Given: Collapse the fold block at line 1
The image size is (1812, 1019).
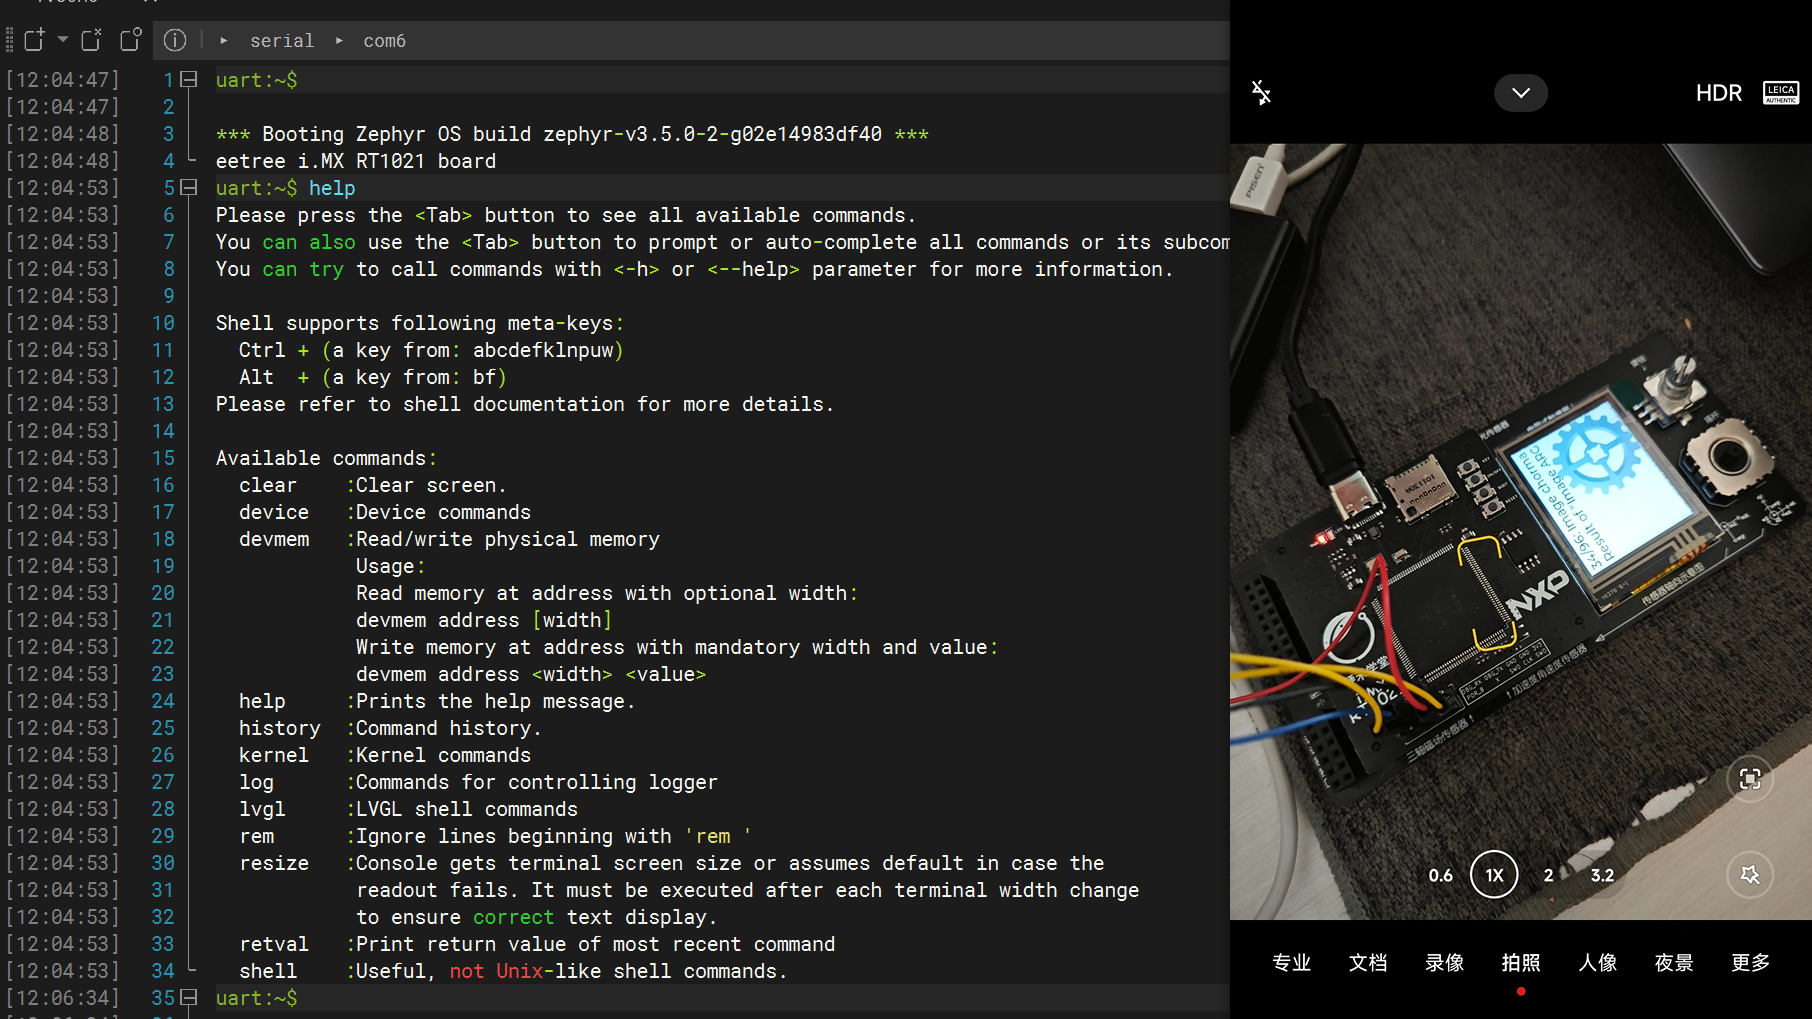Looking at the screenshot, I should click(x=189, y=79).
